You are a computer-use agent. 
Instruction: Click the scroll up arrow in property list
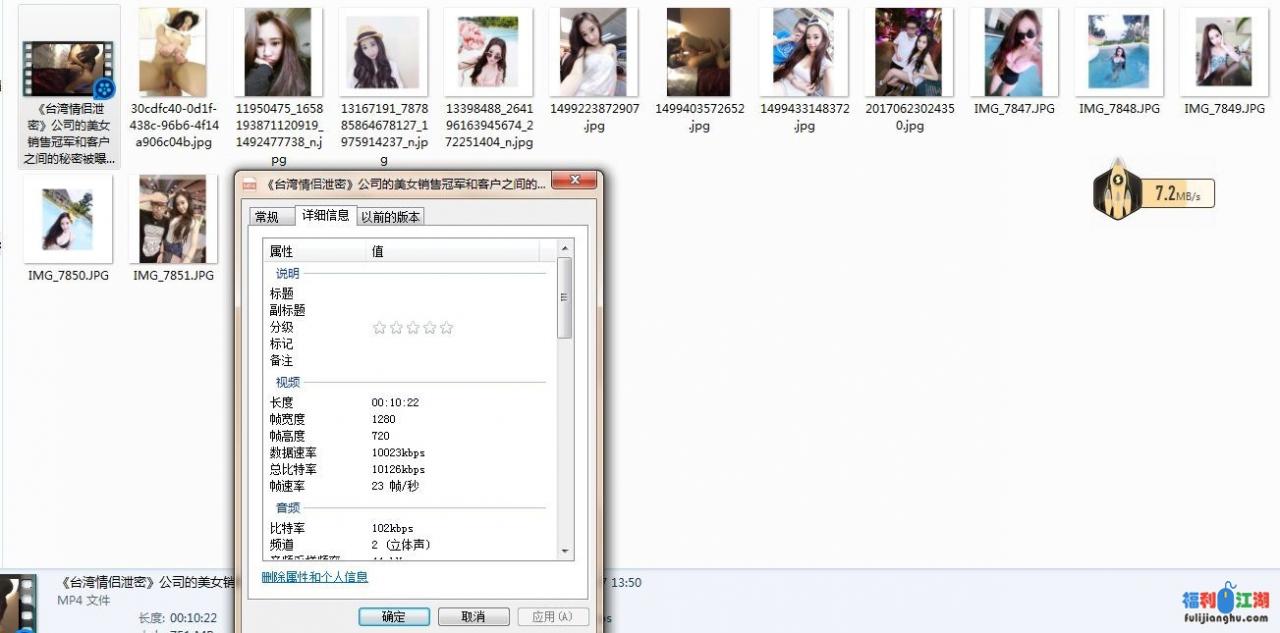(565, 248)
